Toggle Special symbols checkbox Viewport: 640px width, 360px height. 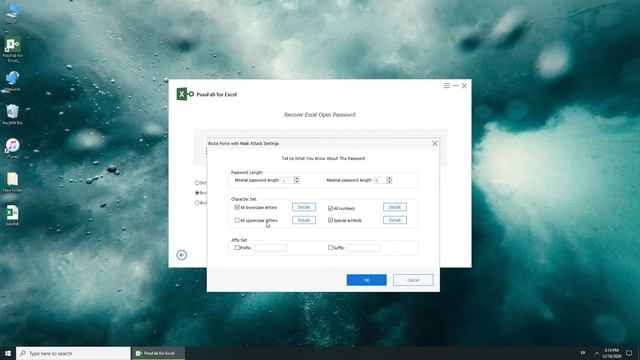[331, 220]
